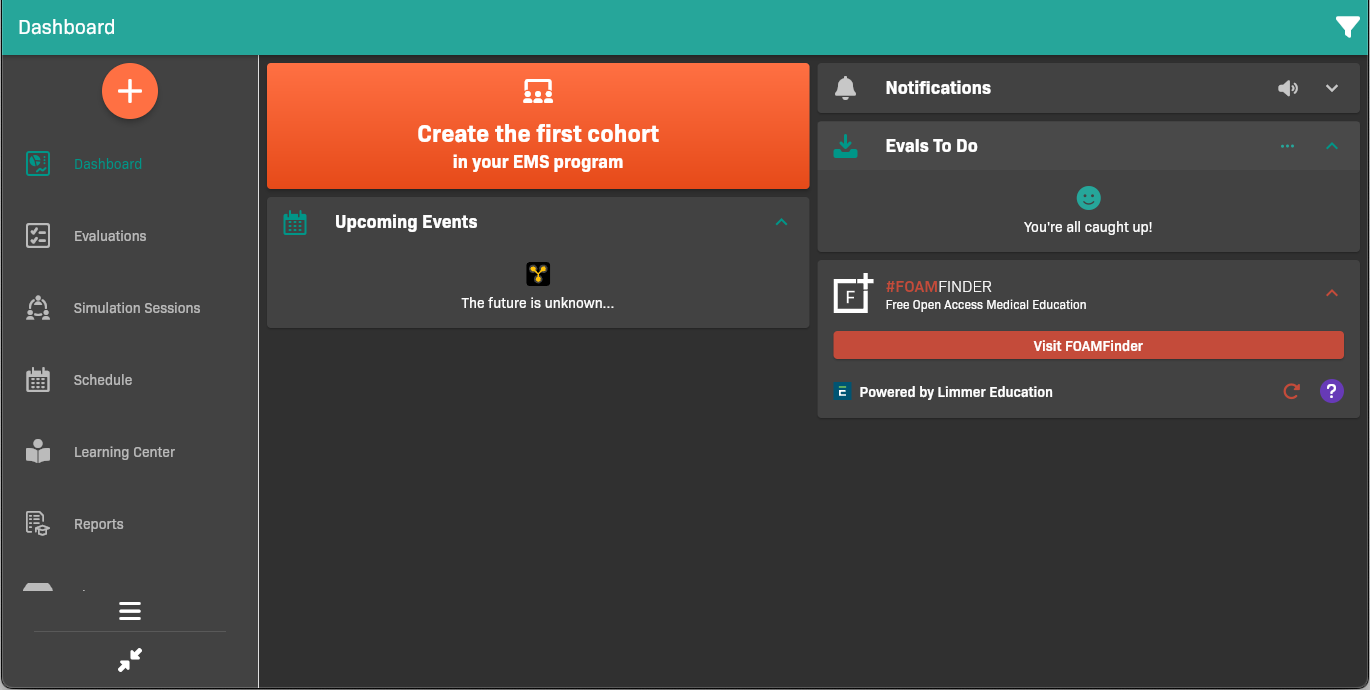Refresh the FOAMFinder panel

tap(1291, 392)
